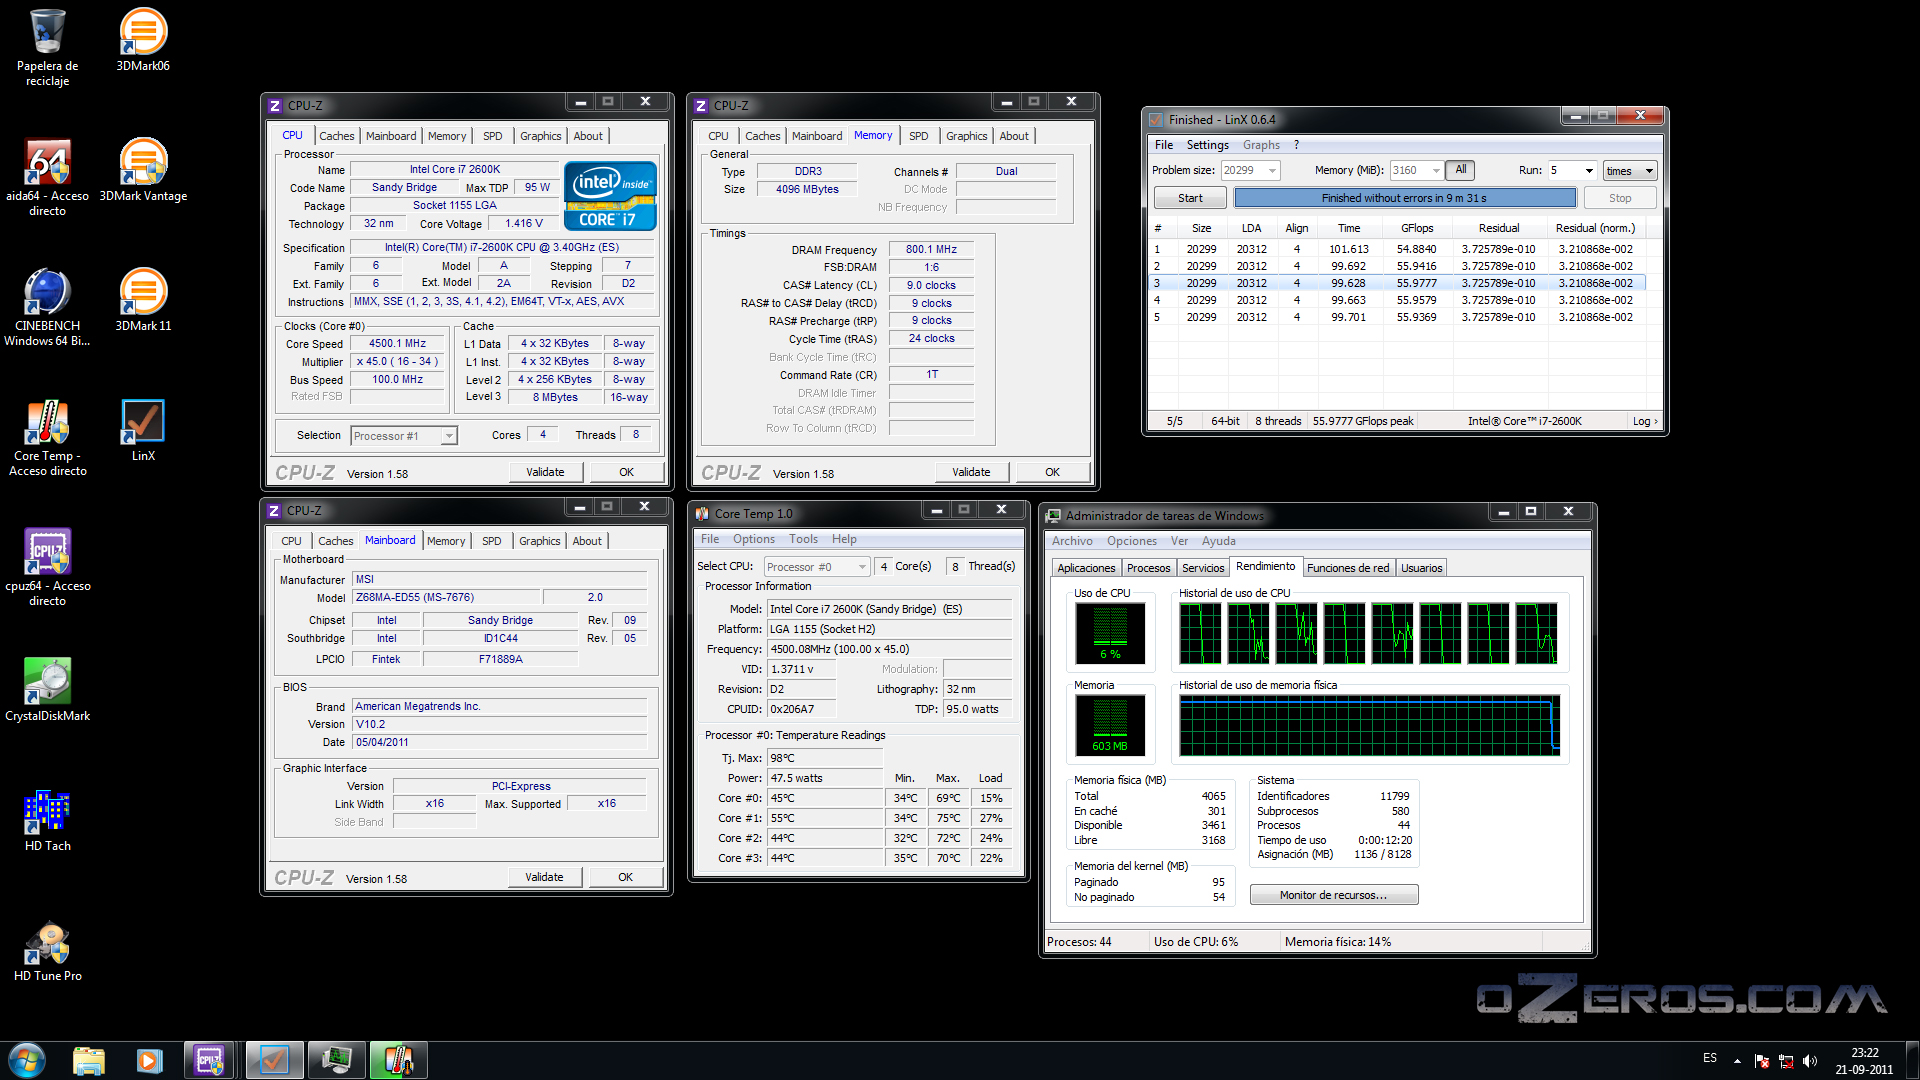The width and height of the screenshot is (1920, 1080).
Task: Open the Help menu in Core Temp
Action: (844, 539)
